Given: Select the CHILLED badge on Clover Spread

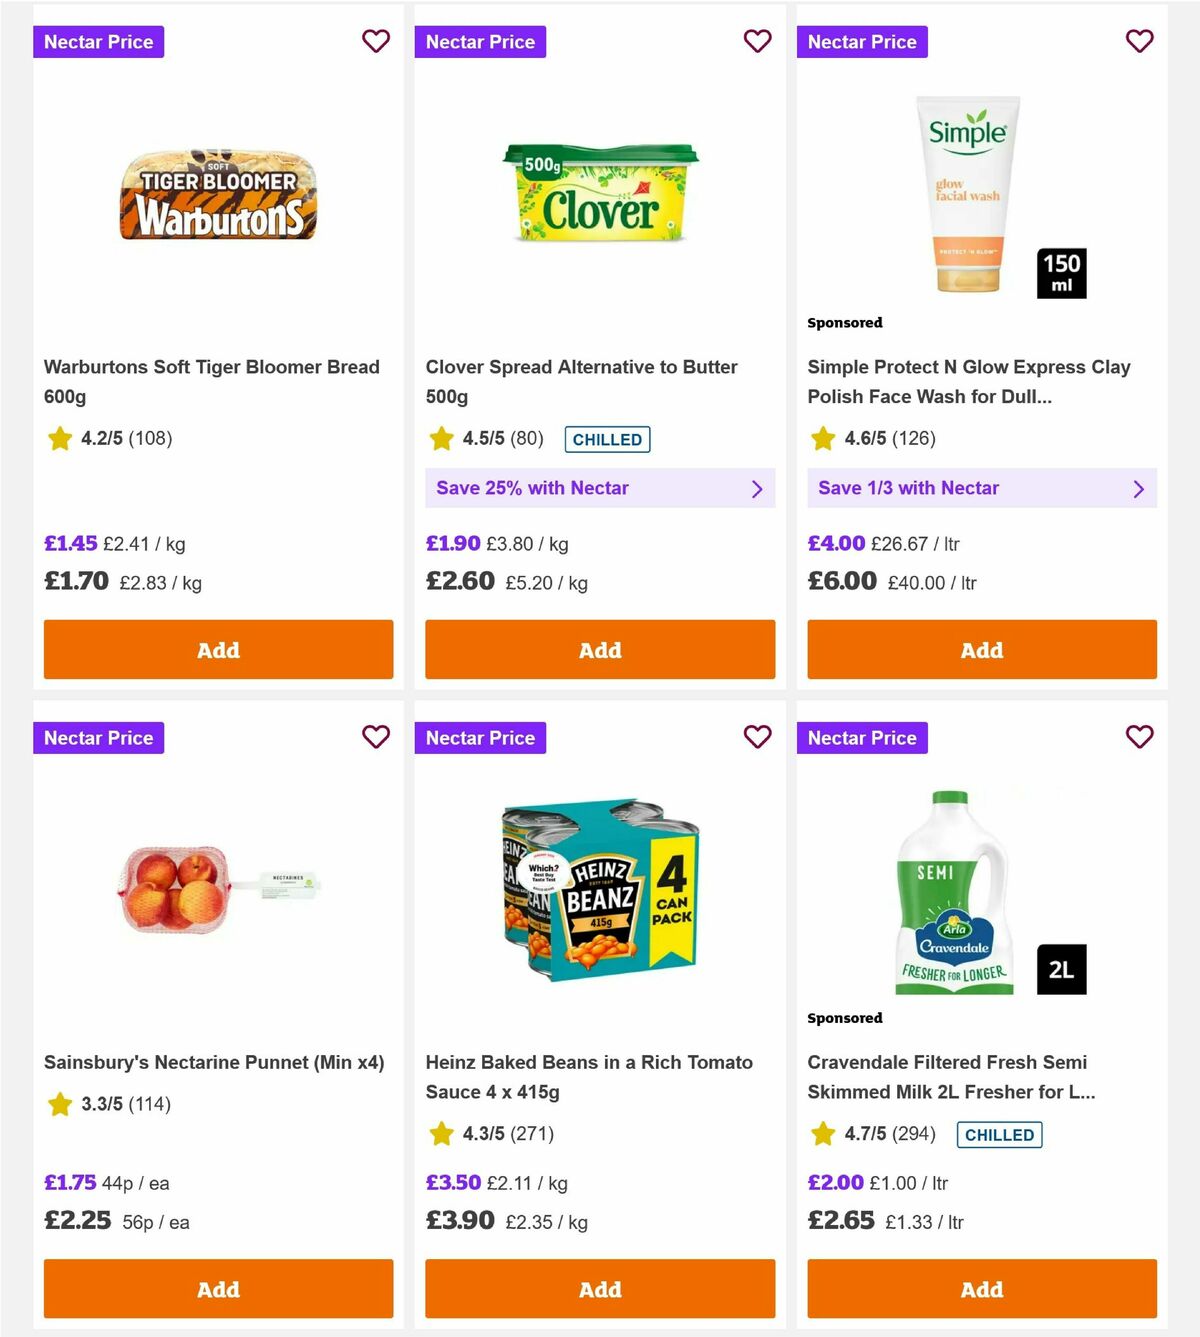Looking at the screenshot, I should point(607,439).
